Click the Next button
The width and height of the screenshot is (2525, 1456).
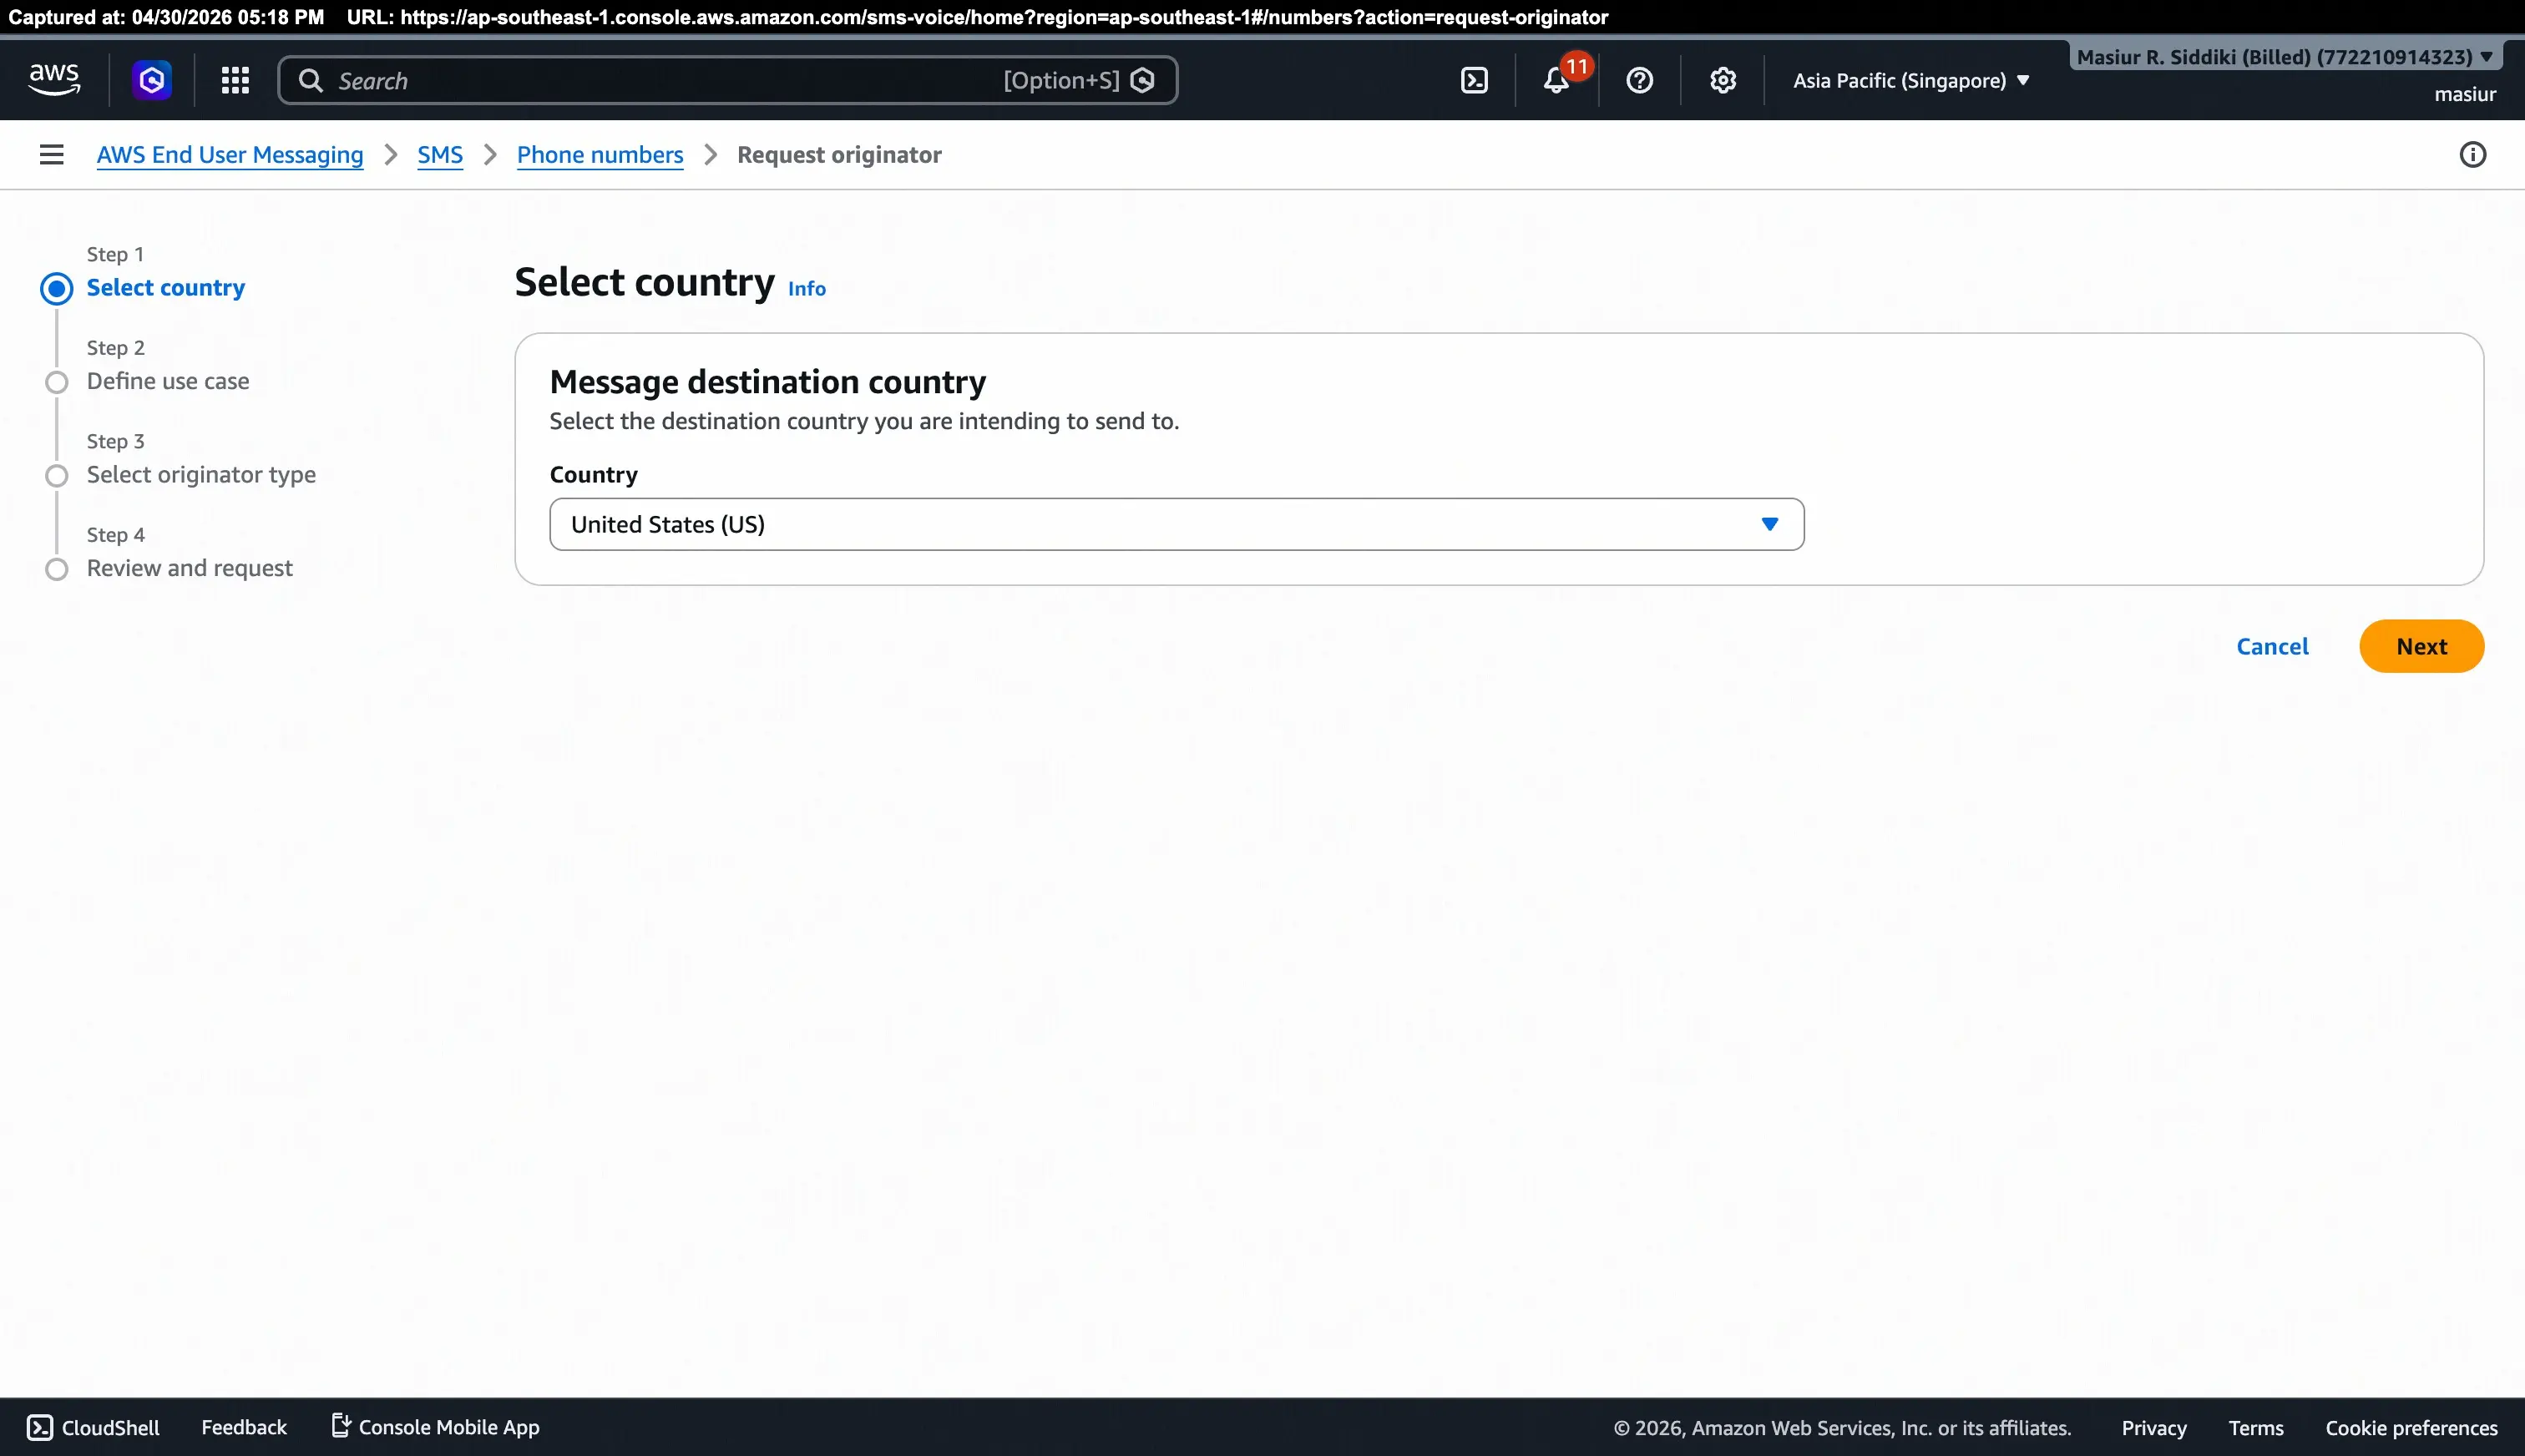(x=2421, y=646)
